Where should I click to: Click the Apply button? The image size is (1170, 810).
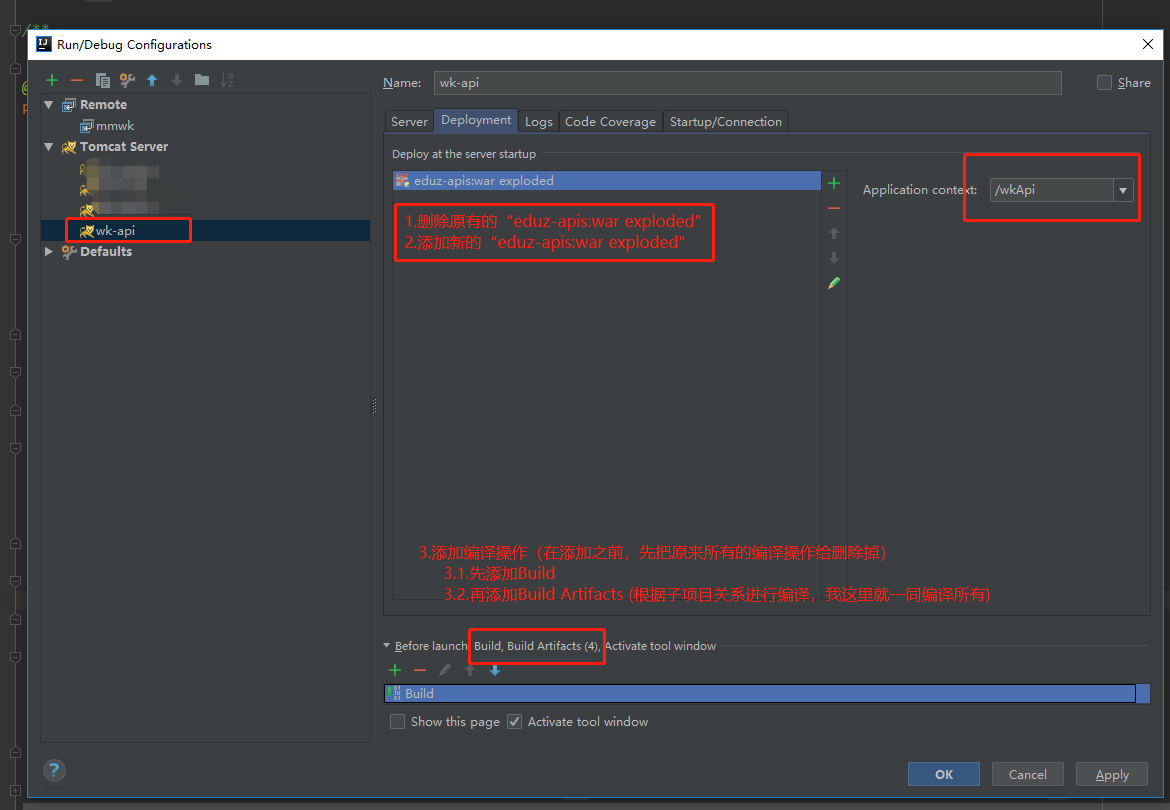pos(1111,773)
